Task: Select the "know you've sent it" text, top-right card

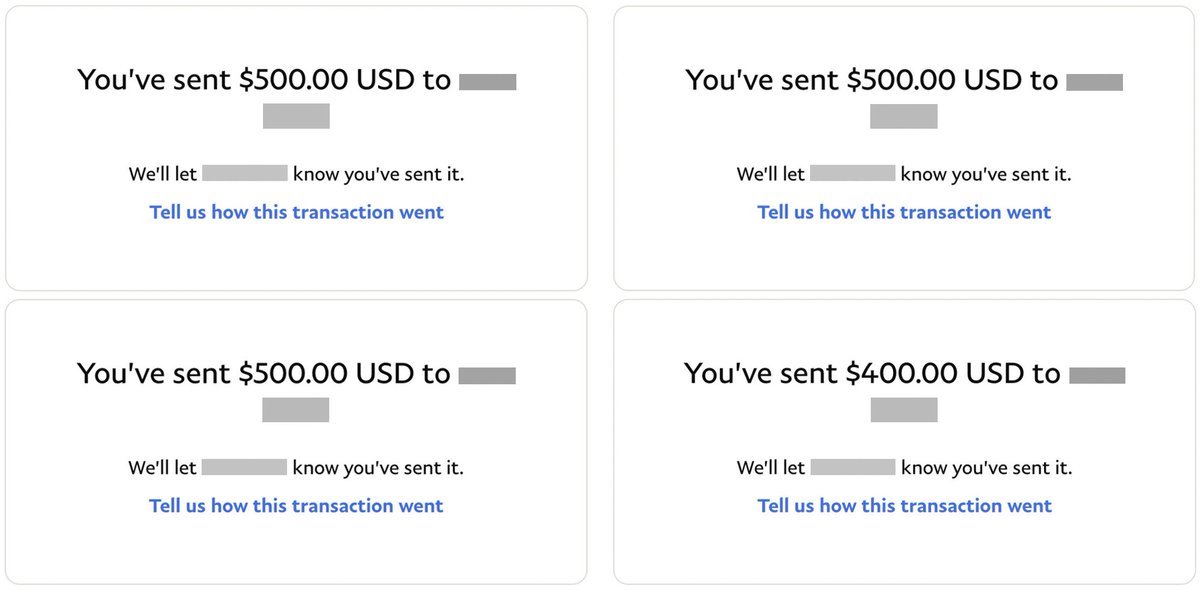Action: 986,174
